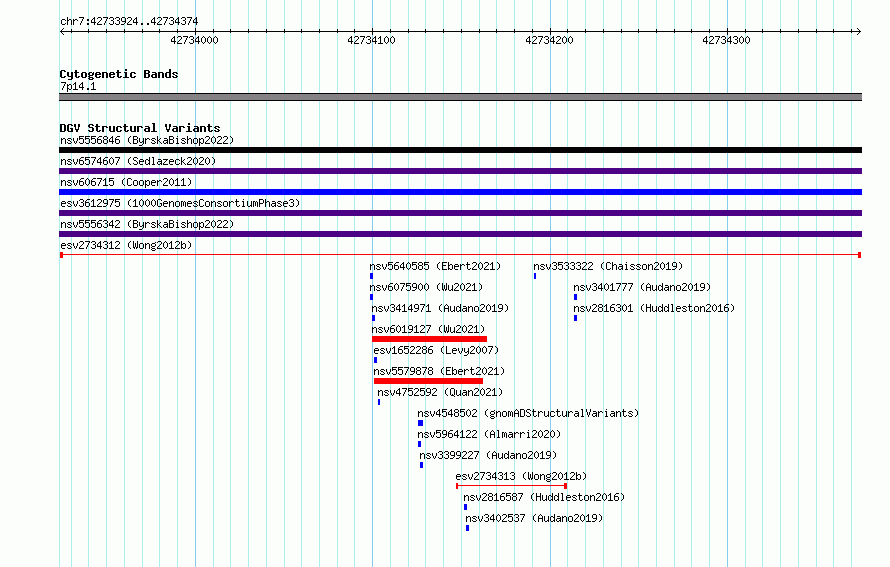Click the esv2734313 (Wong2012b) red span line
This screenshot has height=567, width=890.
(511, 486)
